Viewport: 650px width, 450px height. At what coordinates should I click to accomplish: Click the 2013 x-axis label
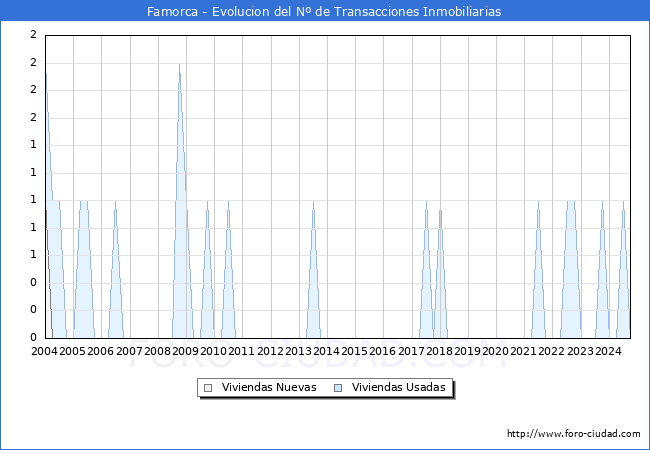(298, 351)
